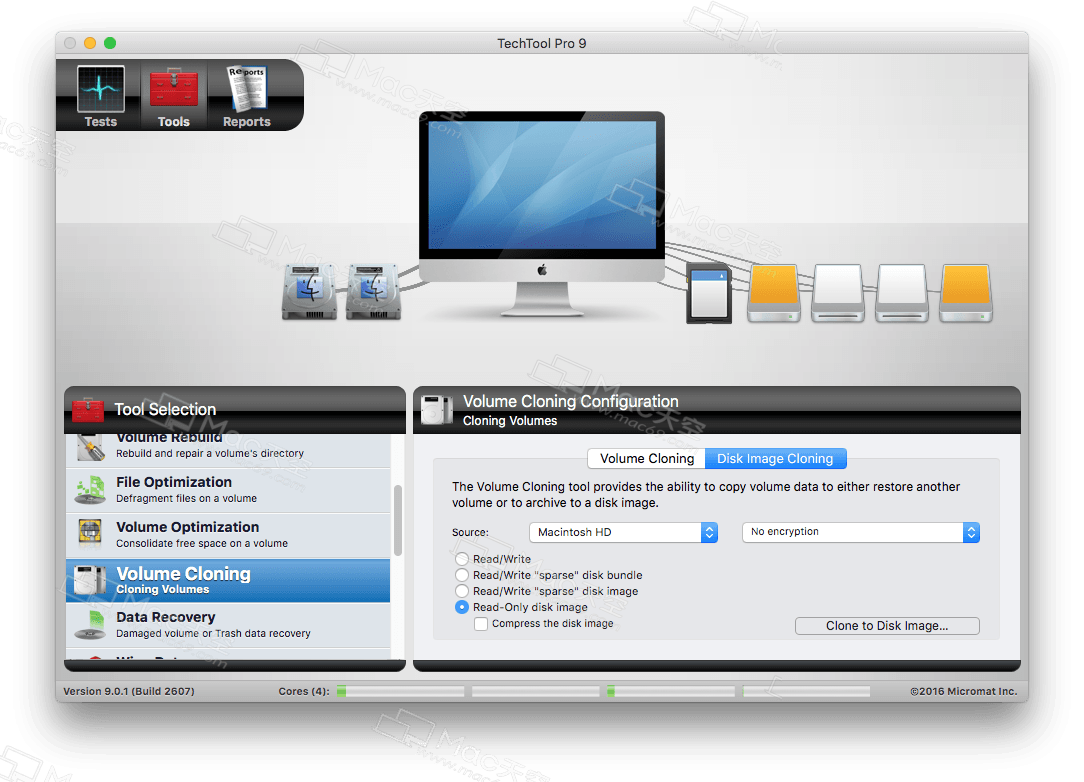The height and width of the screenshot is (782, 1084).
Task: Open the Reports document icon
Action: tap(247, 89)
